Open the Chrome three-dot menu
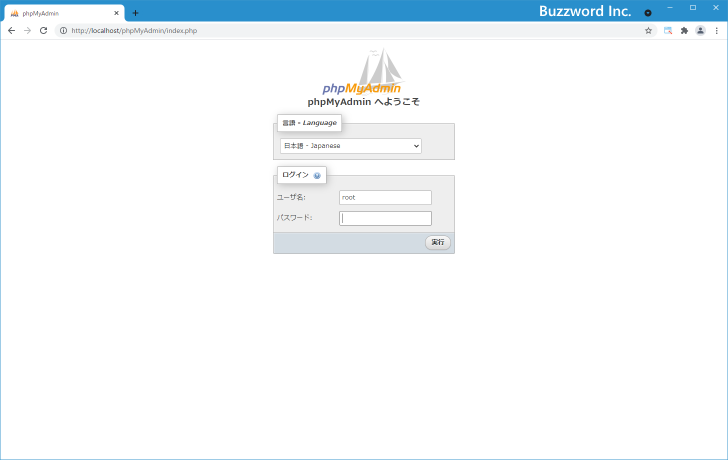The image size is (728, 460). 716,31
